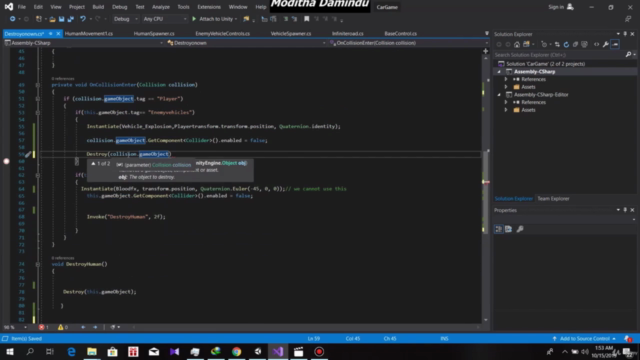640x360 pixels.
Task: Toggle Preview Selected Items in Solution Explorer toolbar
Action: point(615,44)
